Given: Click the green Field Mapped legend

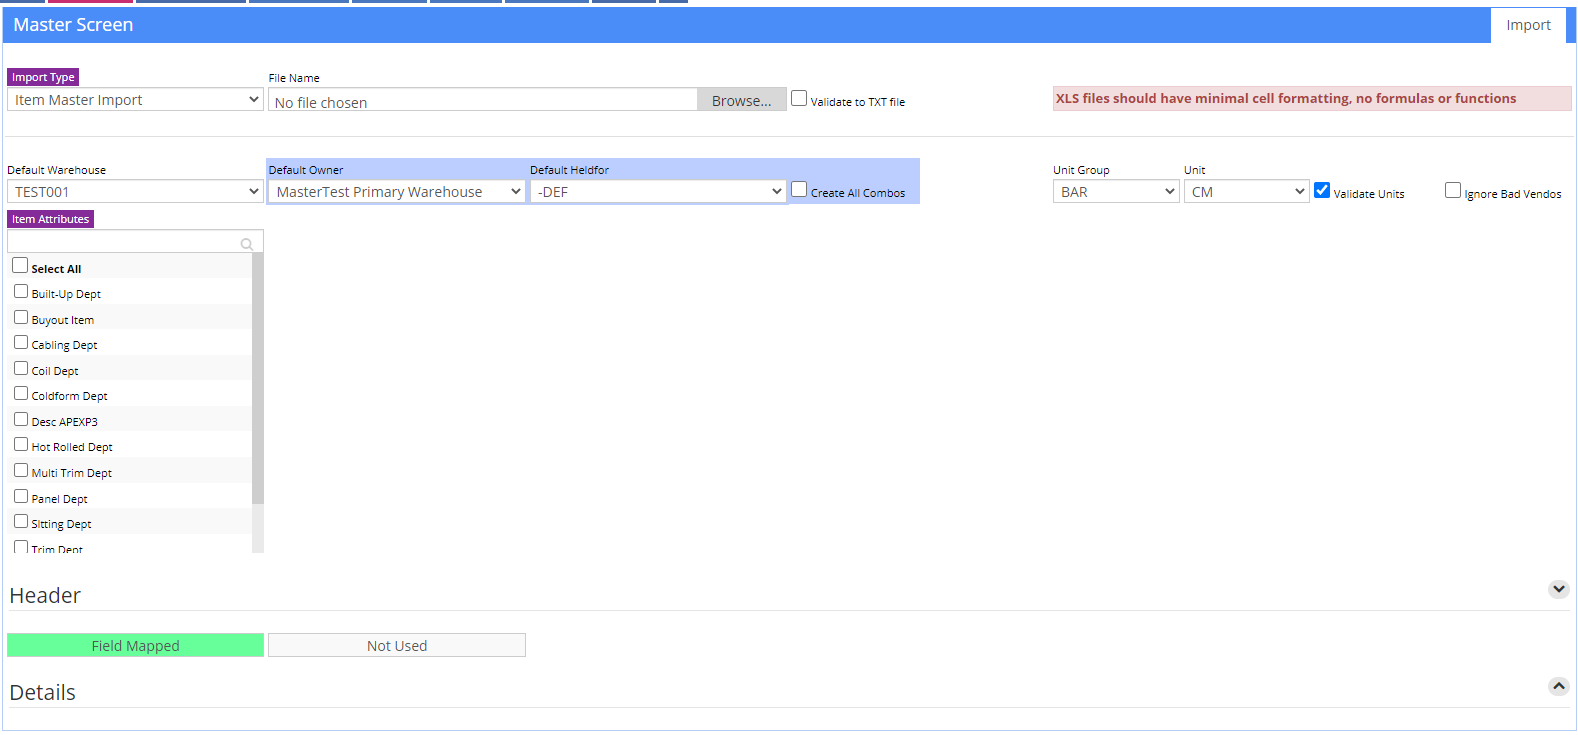Looking at the screenshot, I should point(135,645).
